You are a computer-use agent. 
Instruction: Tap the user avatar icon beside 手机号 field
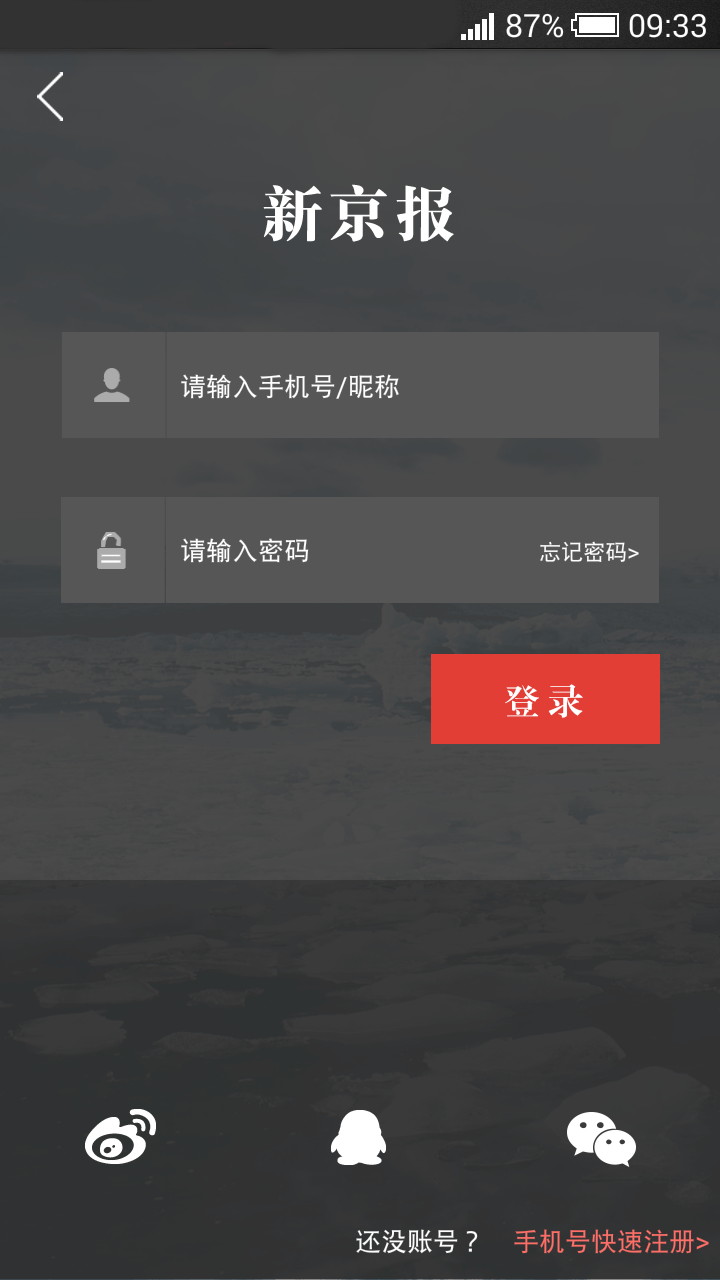[x=112, y=385]
